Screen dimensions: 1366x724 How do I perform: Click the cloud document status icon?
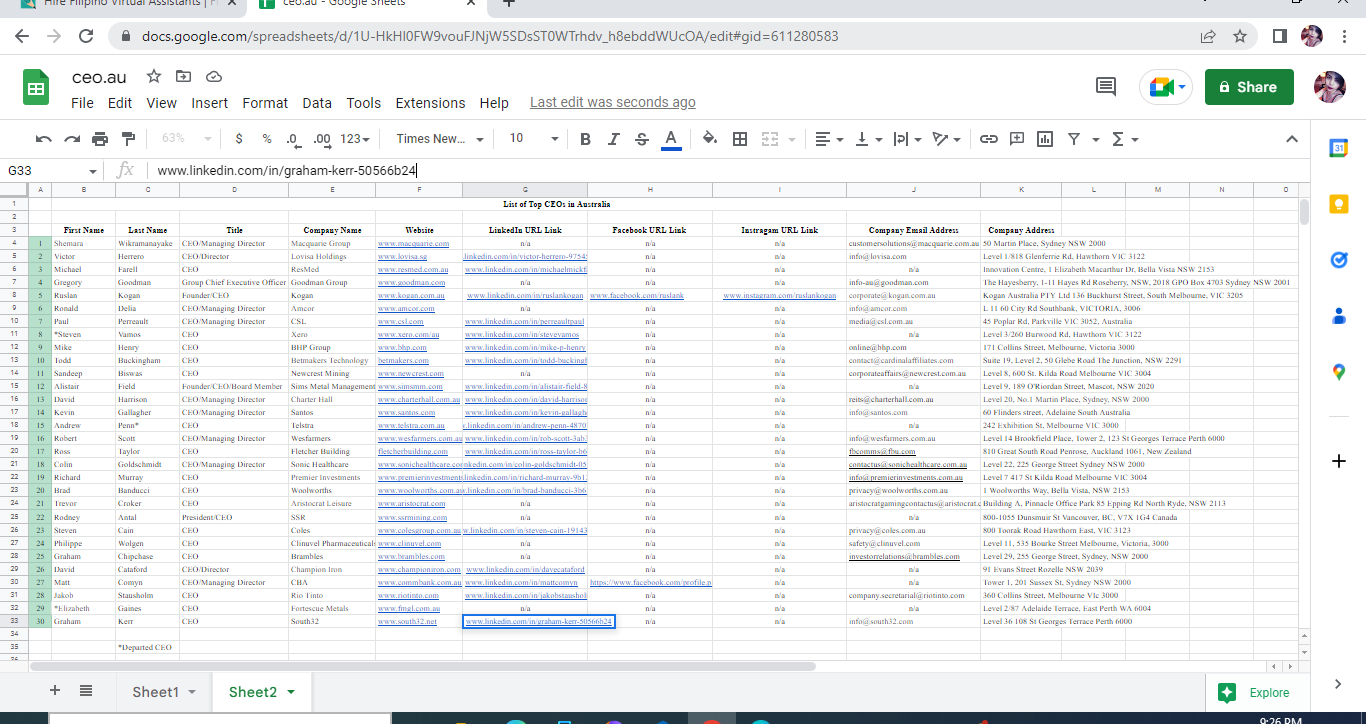214,76
